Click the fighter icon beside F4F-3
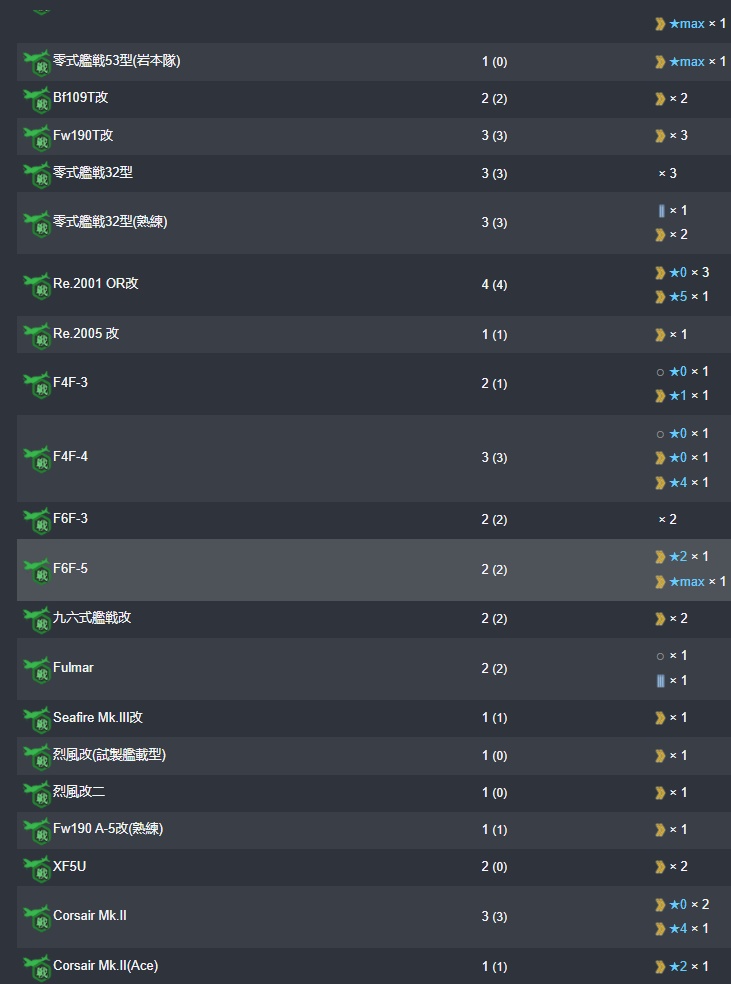The image size is (731, 984). point(37,385)
